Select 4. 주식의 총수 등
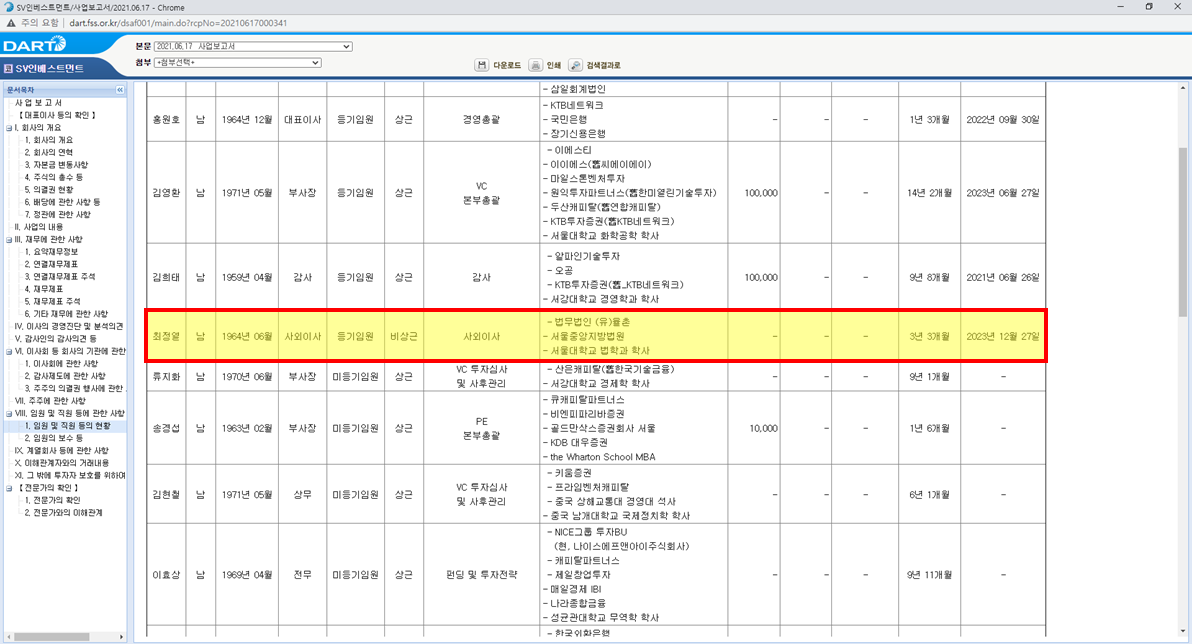 [54, 177]
